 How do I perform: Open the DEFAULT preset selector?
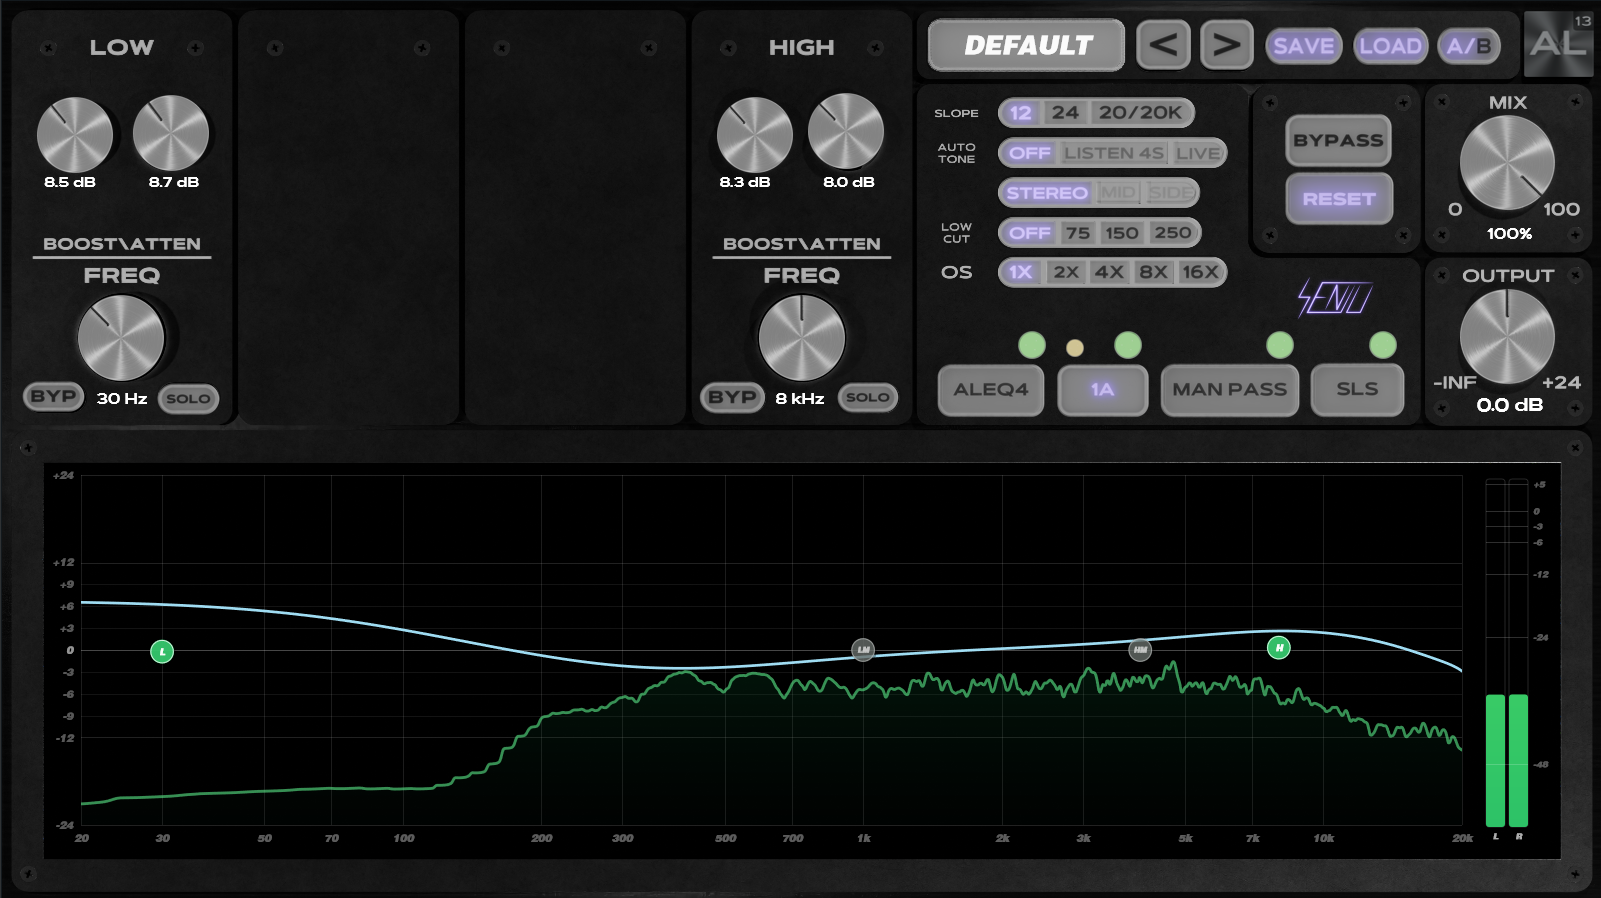pos(1027,45)
